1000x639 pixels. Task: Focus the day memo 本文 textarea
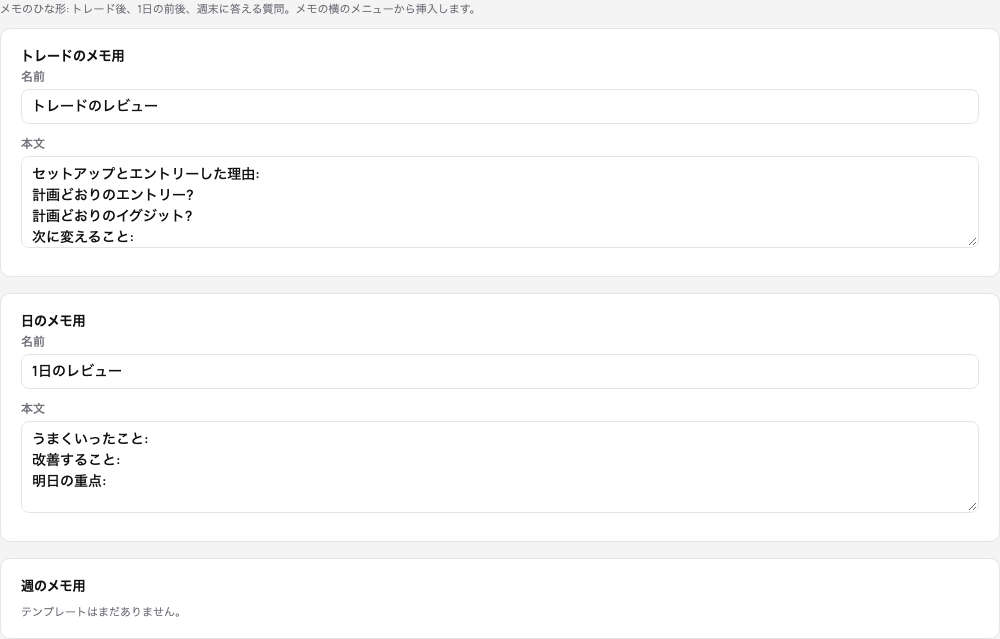tap(499, 467)
